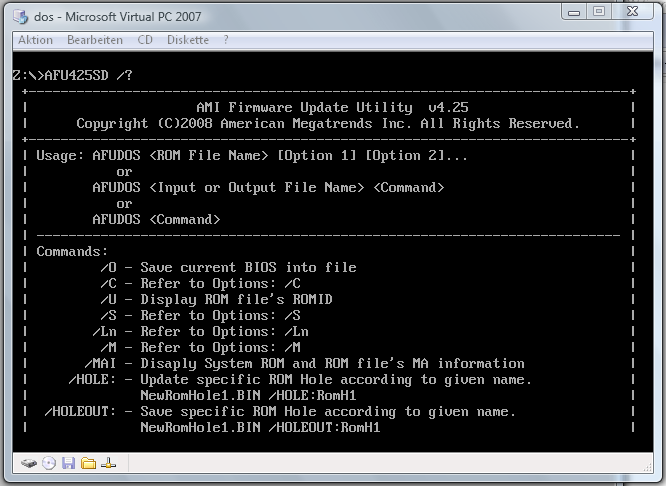Minimize the Virtual PC window
The height and width of the screenshot is (486, 666).
[x=574, y=12]
